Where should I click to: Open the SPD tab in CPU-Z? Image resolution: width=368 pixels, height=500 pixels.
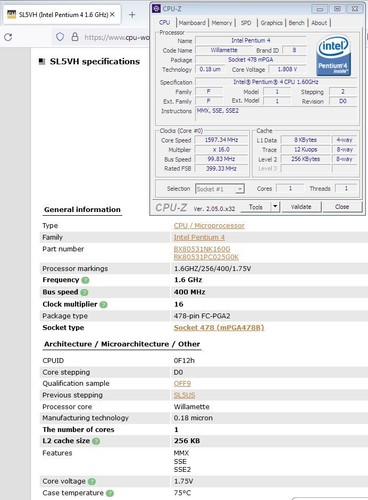coord(246,23)
